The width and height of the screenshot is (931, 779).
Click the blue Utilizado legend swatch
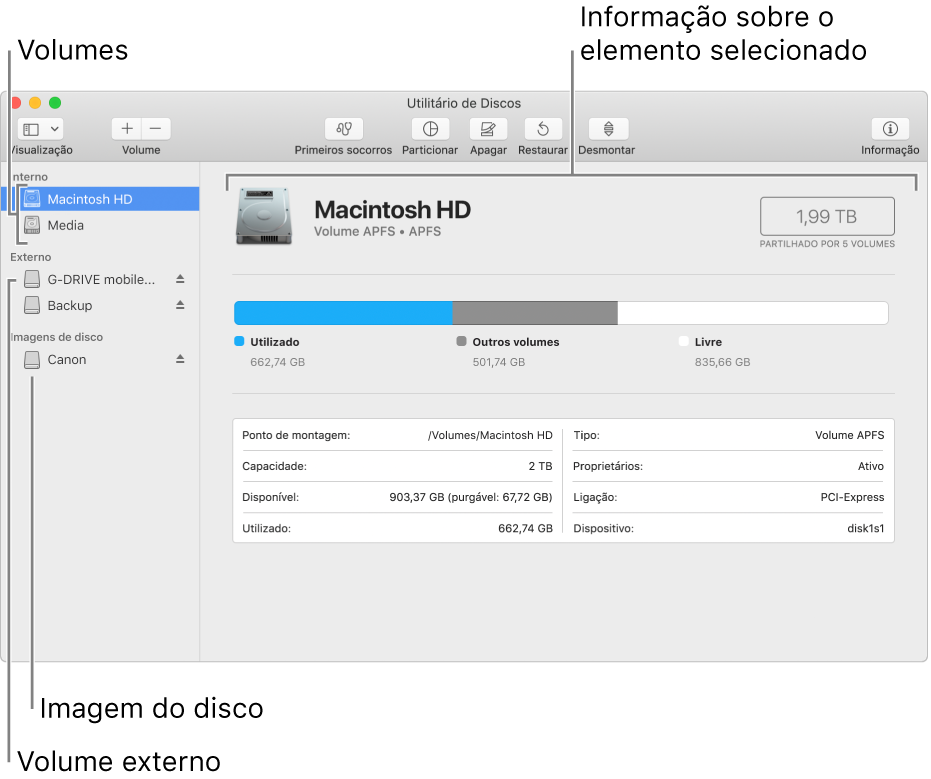(x=239, y=341)
